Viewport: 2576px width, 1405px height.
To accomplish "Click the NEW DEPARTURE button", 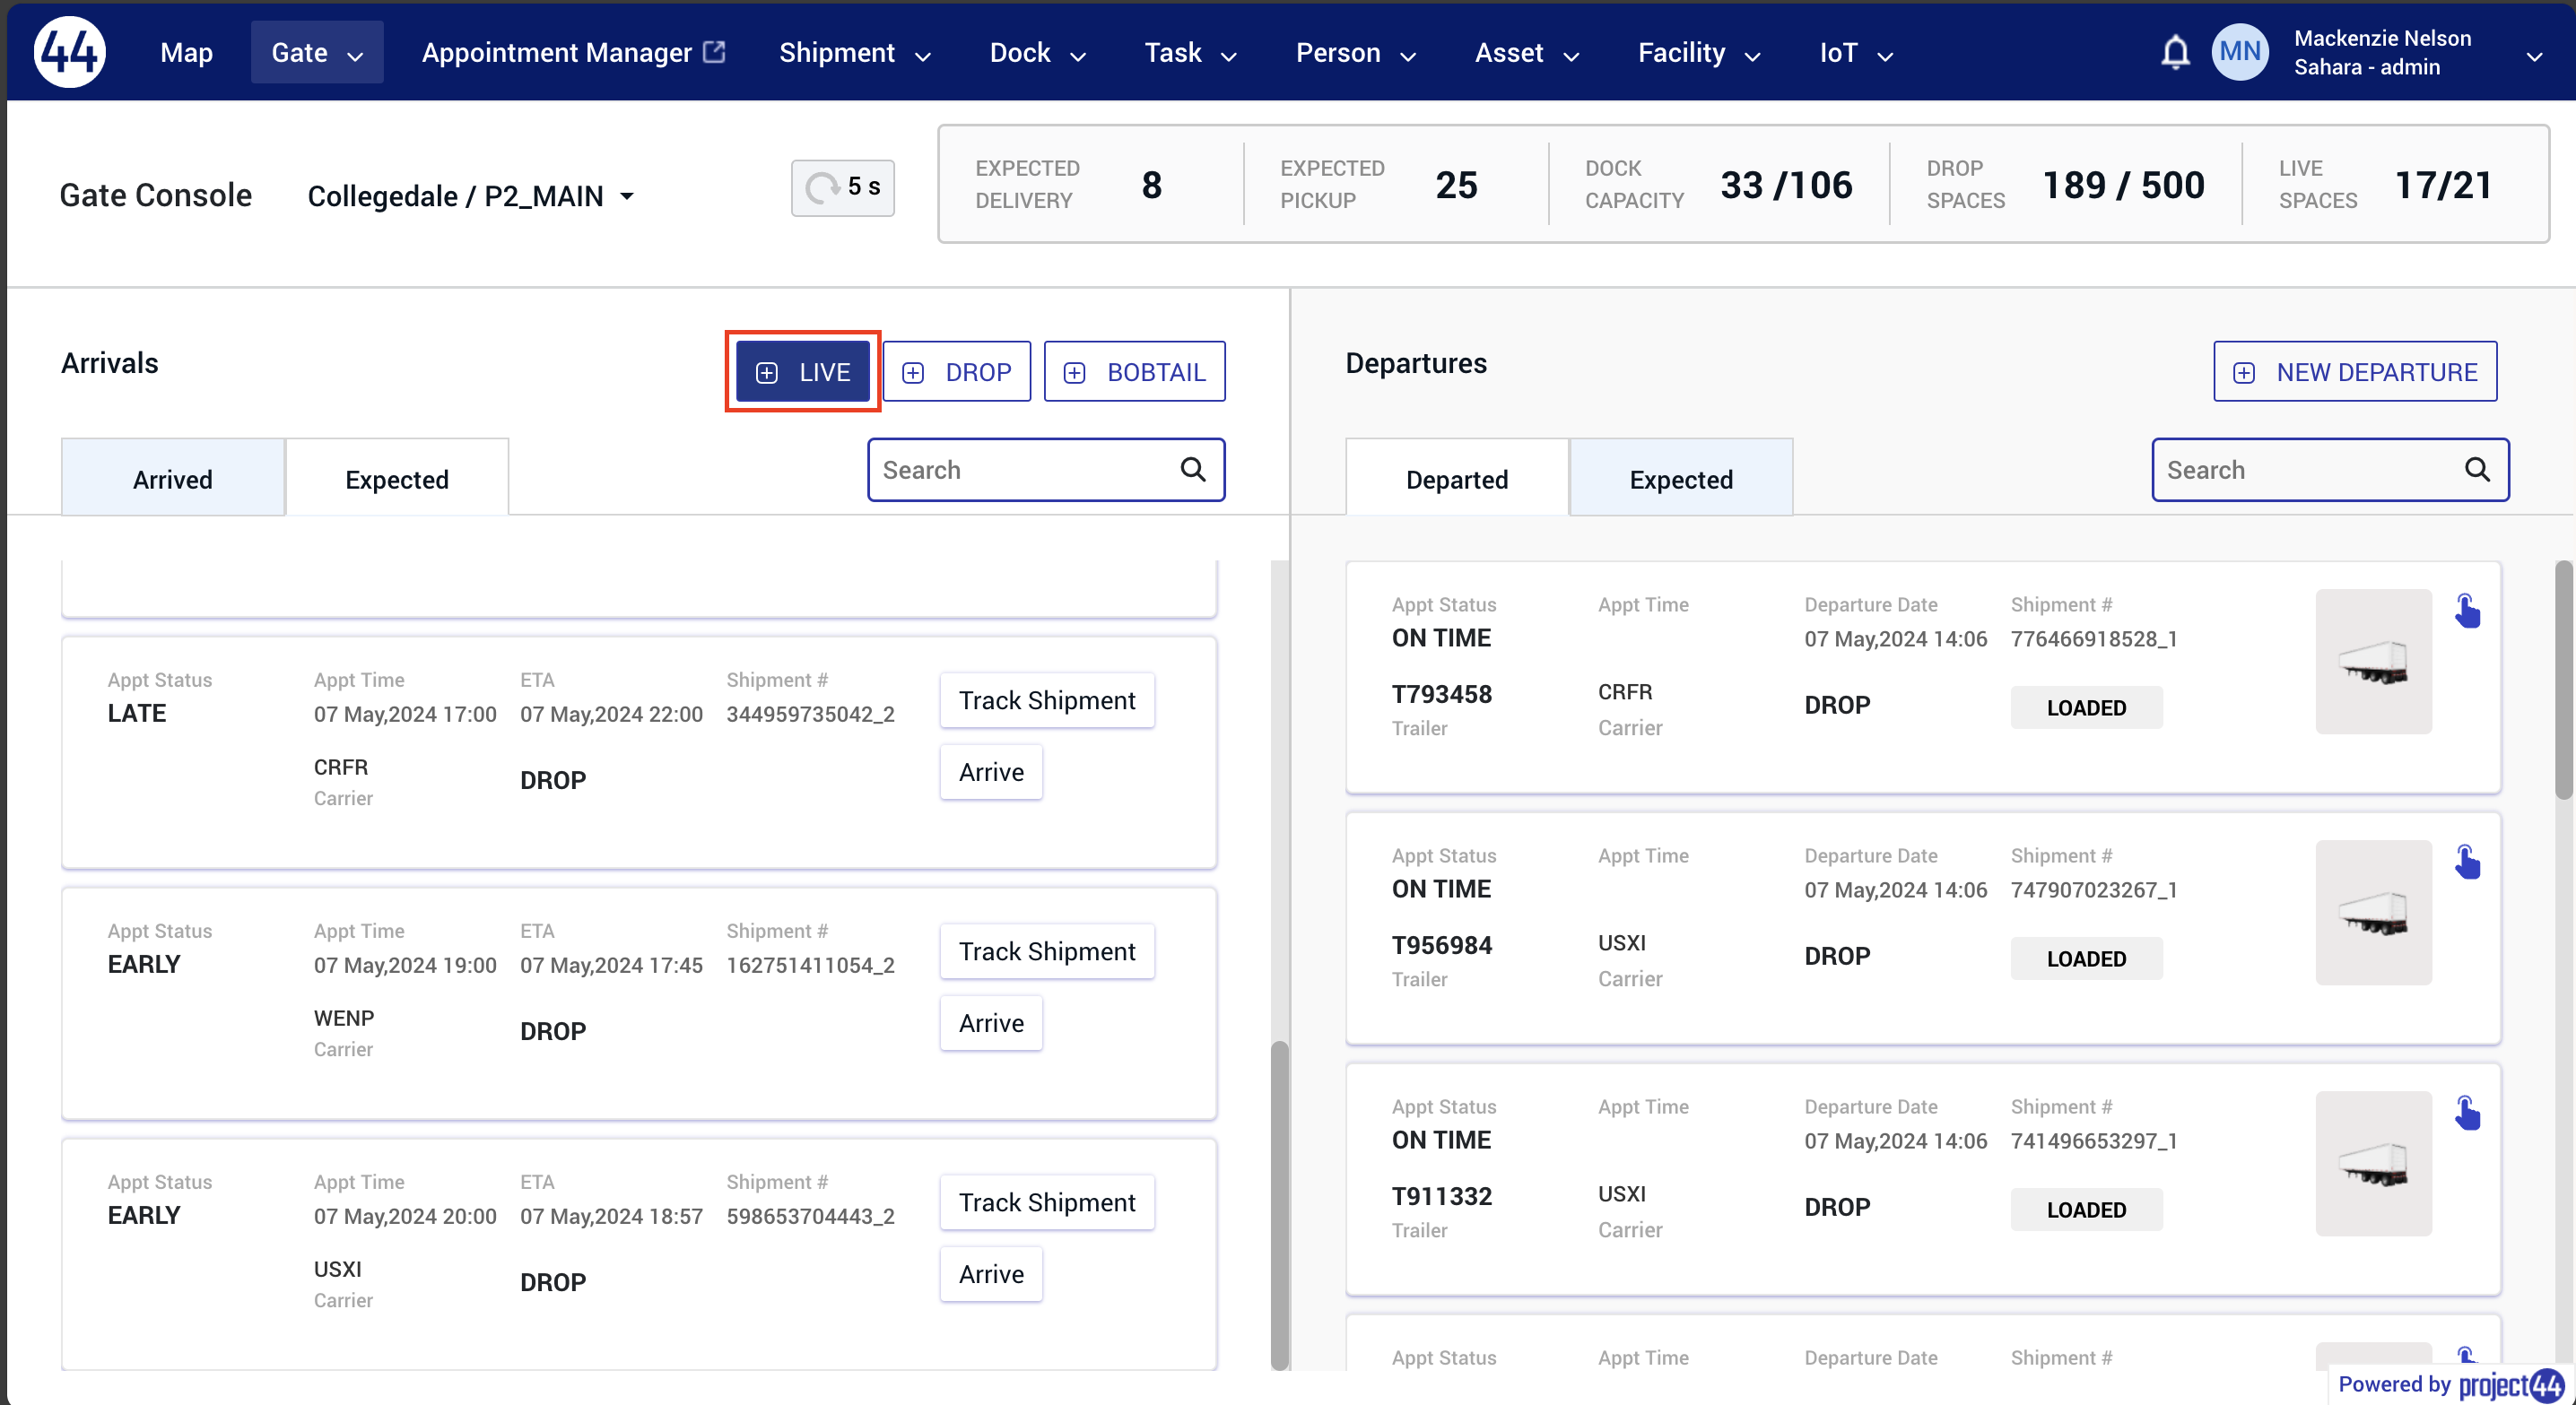I will (2355, 372).
